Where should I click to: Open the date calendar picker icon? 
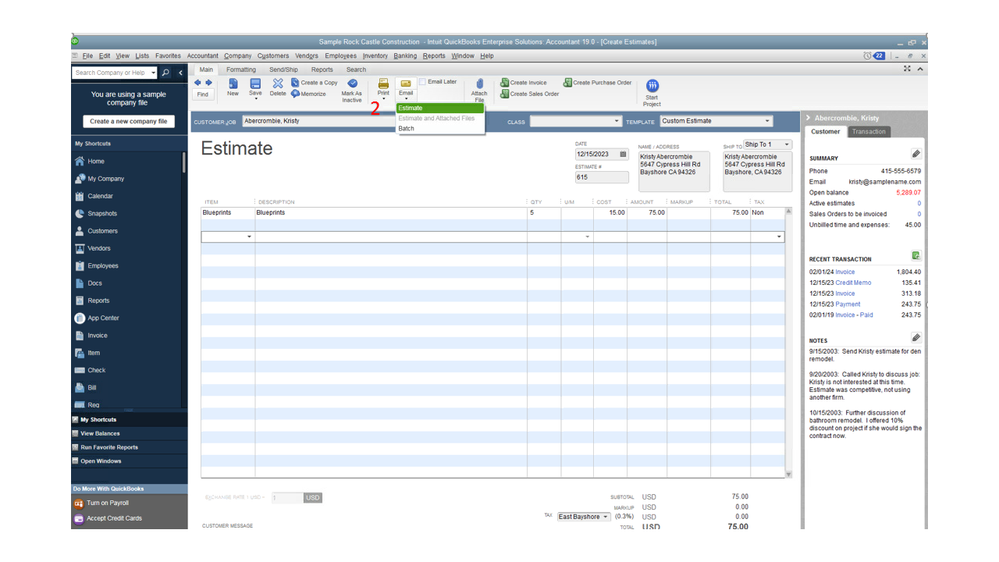tap(623, 155)
